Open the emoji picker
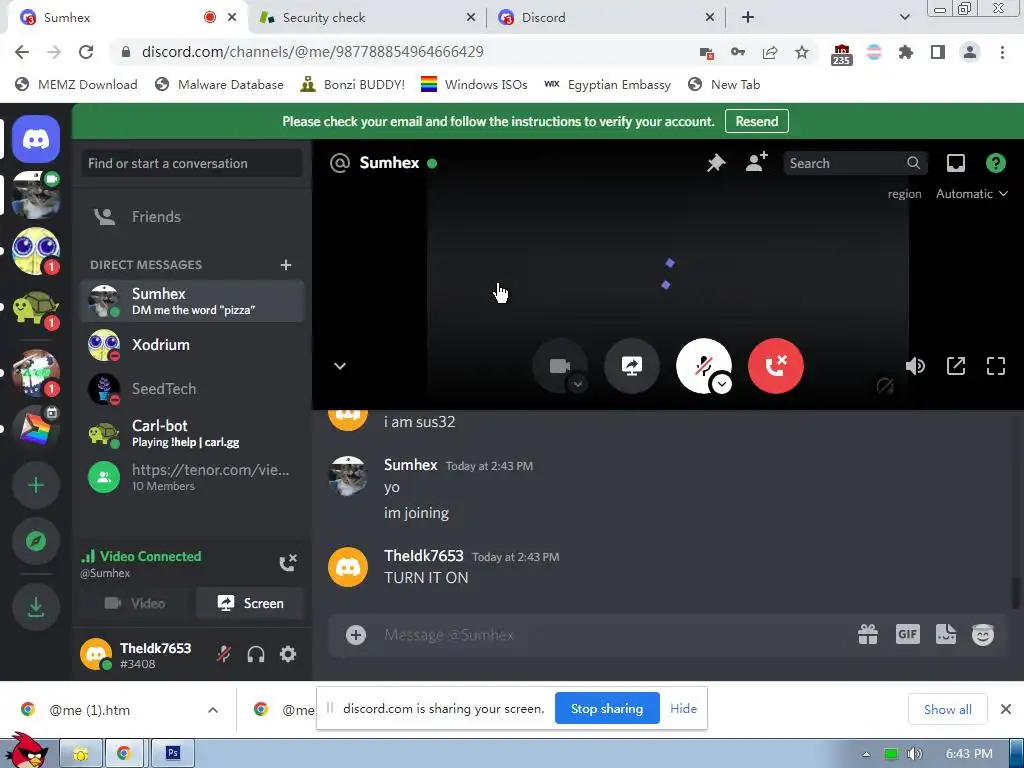Image resolution: width=1024 pixels, height=768 pixels. [x=982, y=634]
